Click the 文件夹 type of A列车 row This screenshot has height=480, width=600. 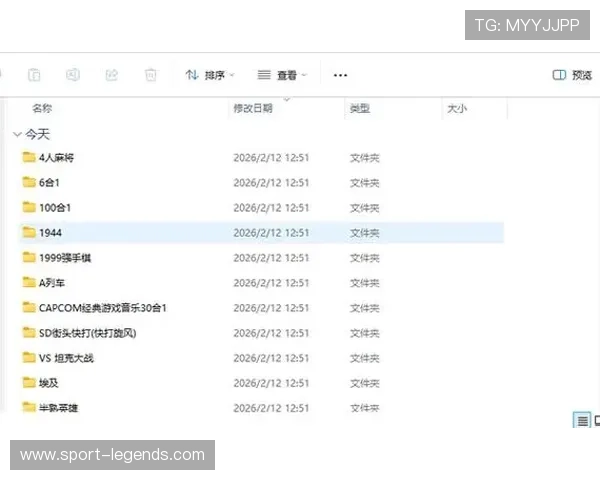tap(364, 283)
